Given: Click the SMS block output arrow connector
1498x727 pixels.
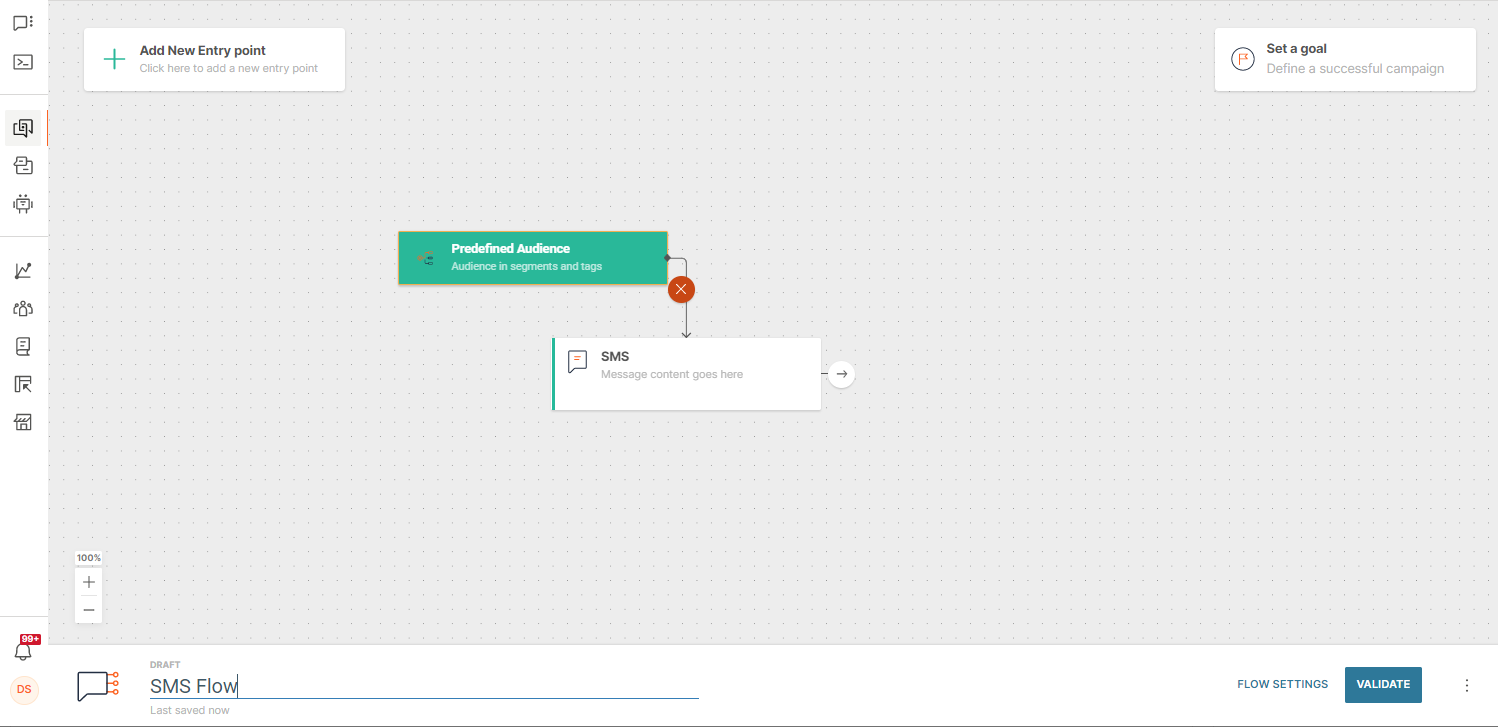Looking at the screenshot, I should coord(842,374).
